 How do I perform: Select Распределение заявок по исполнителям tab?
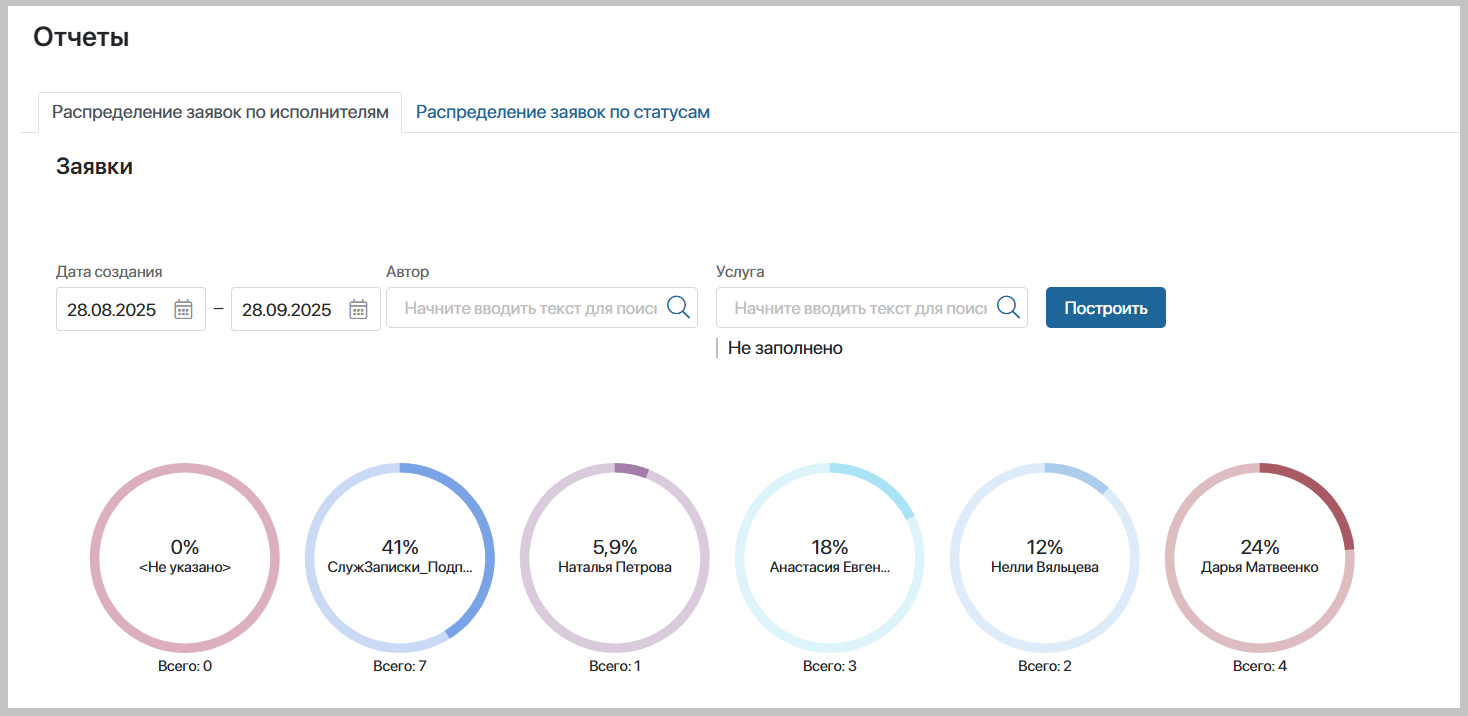[x=220, y=112]
